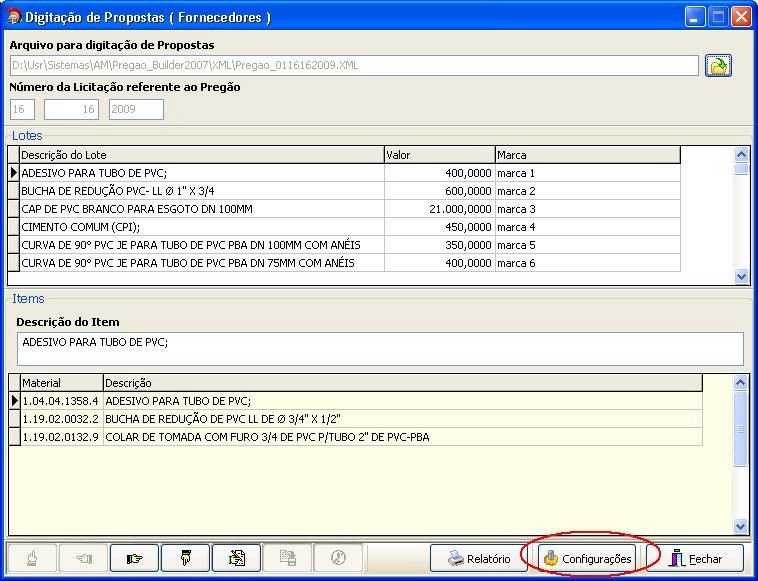Image resolution: width=758 pixels, height=581 pixels.
Task: Click marca 1 cell
Action: click(x=588, y=173)
